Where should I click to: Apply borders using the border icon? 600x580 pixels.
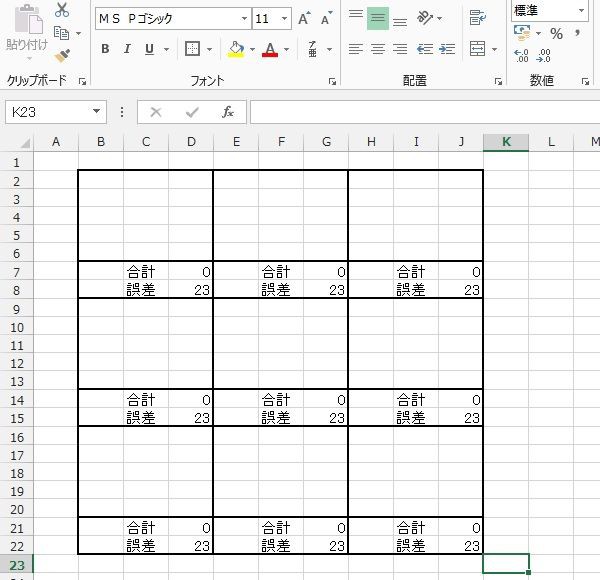(x=192, y=49)
